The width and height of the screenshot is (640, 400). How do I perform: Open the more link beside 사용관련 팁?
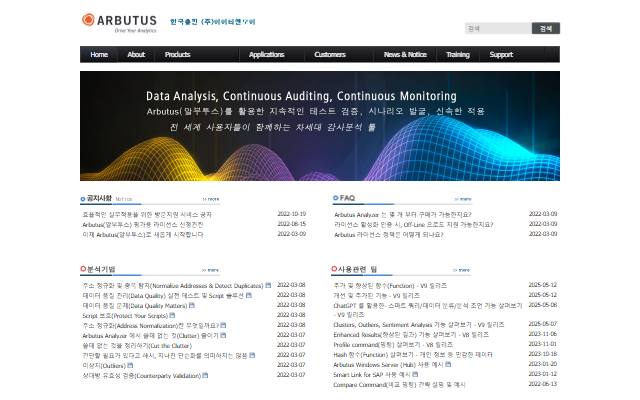click(461, 270)
